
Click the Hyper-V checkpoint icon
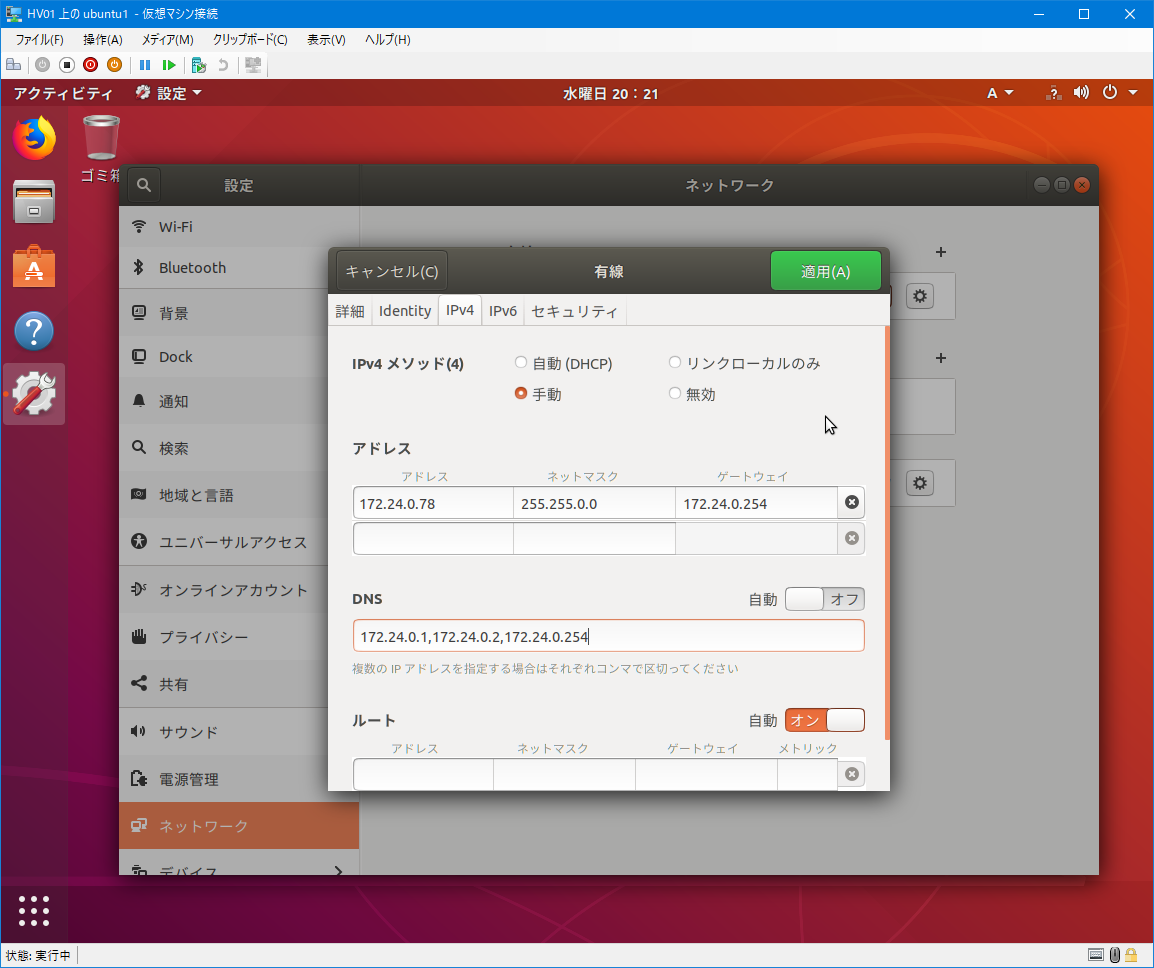coord(198,65)
